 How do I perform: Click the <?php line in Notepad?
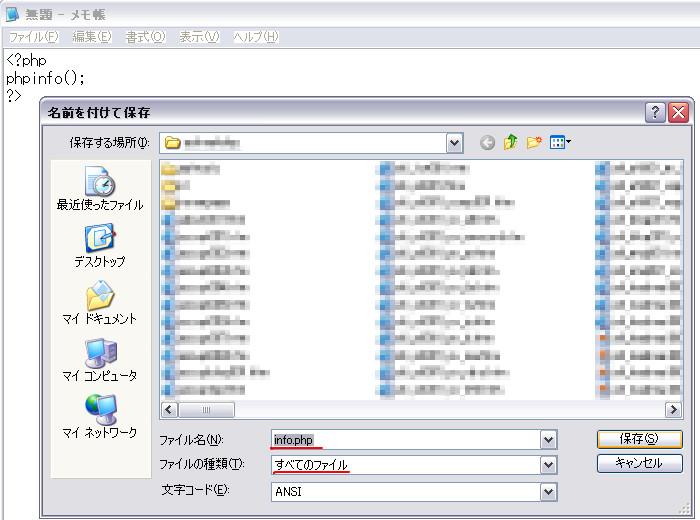pos(26,60)
